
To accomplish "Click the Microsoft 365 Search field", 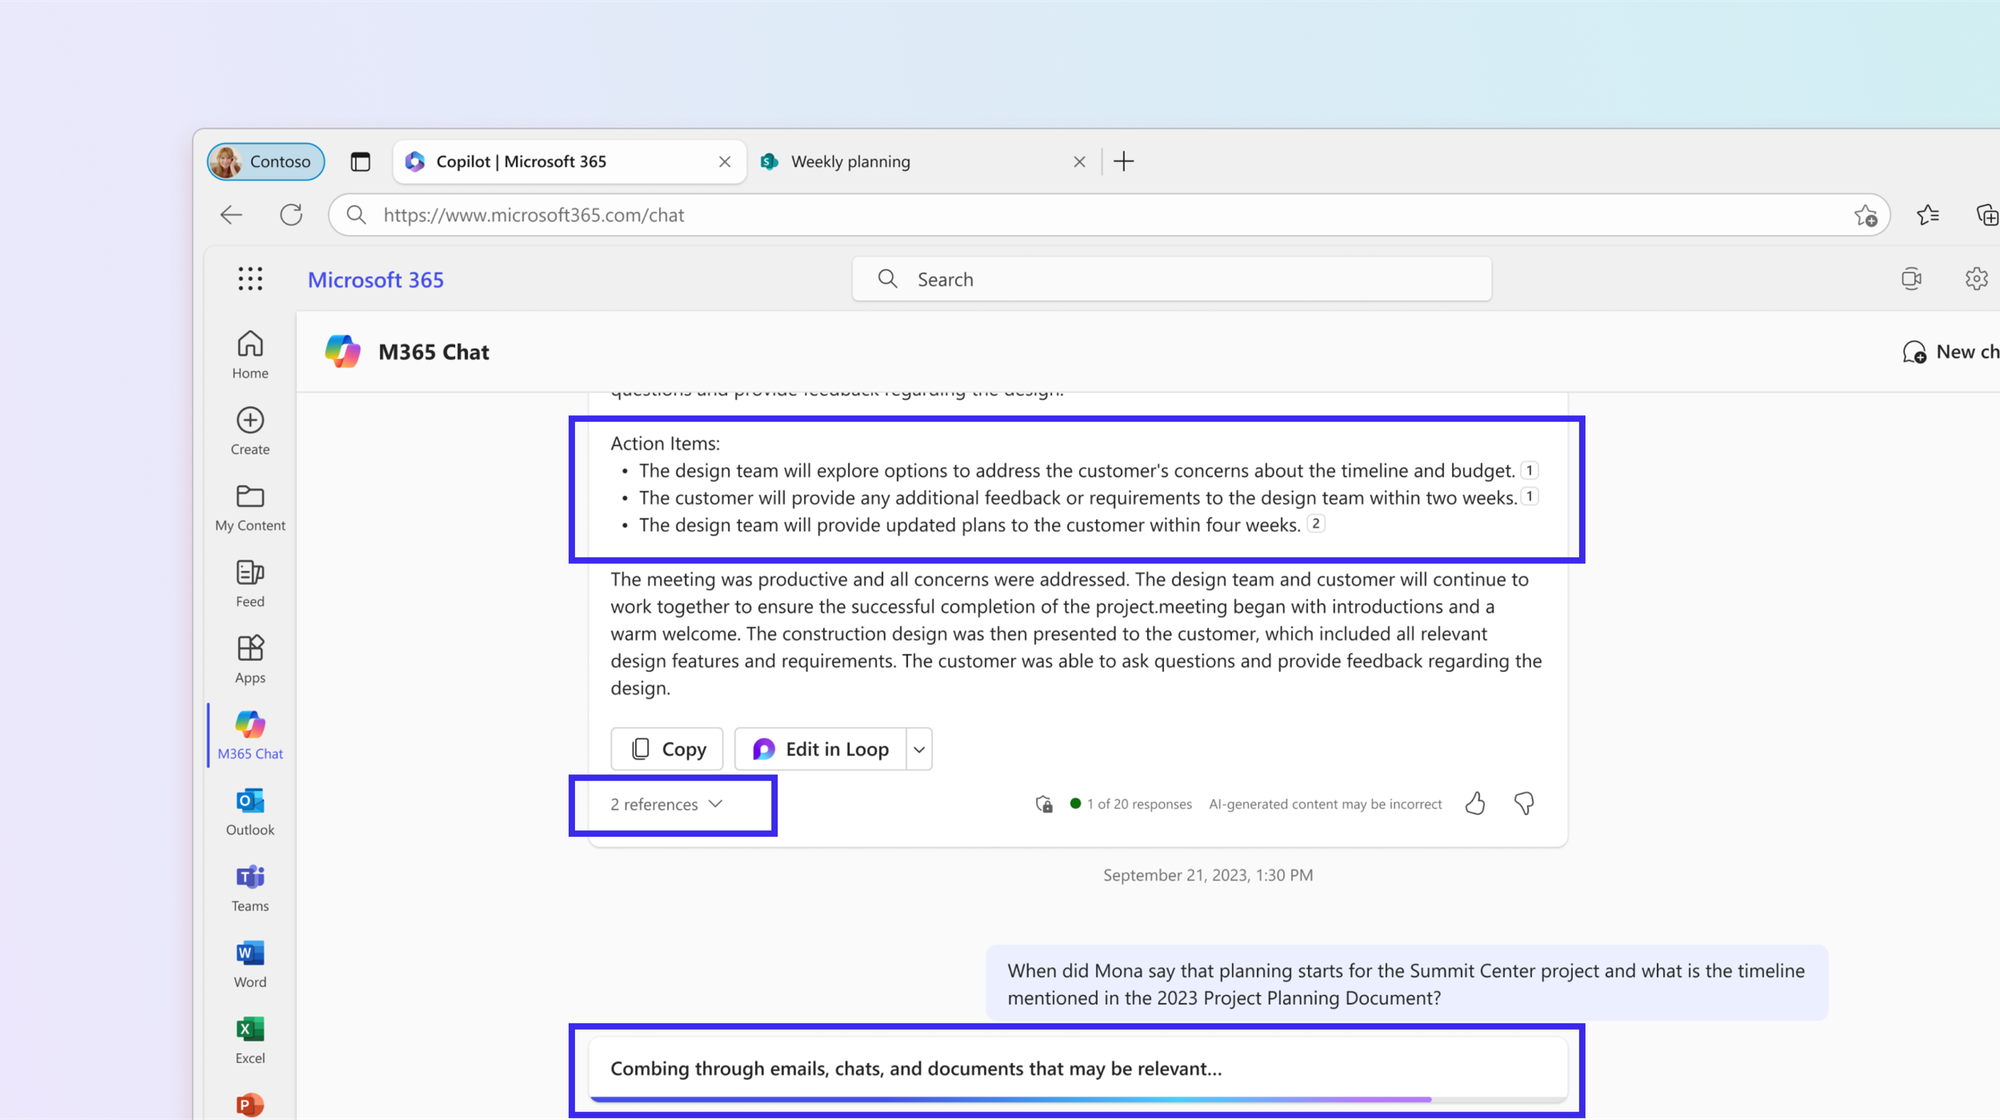I will 1170,279.
